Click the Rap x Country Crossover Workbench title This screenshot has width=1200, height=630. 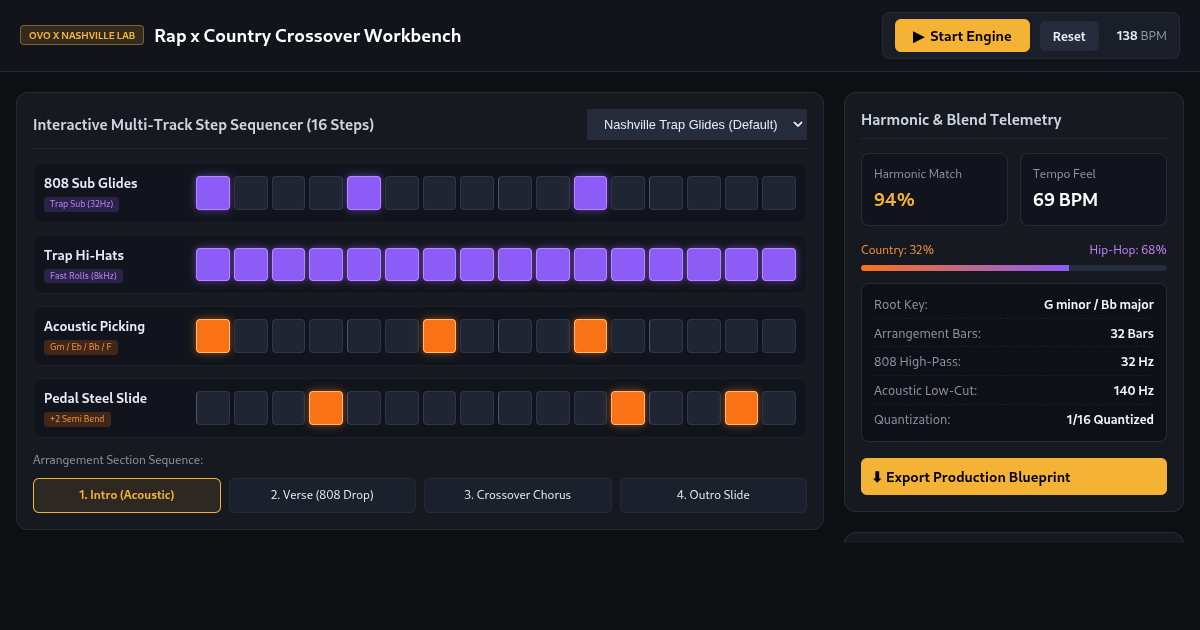[x=308, y=36]
